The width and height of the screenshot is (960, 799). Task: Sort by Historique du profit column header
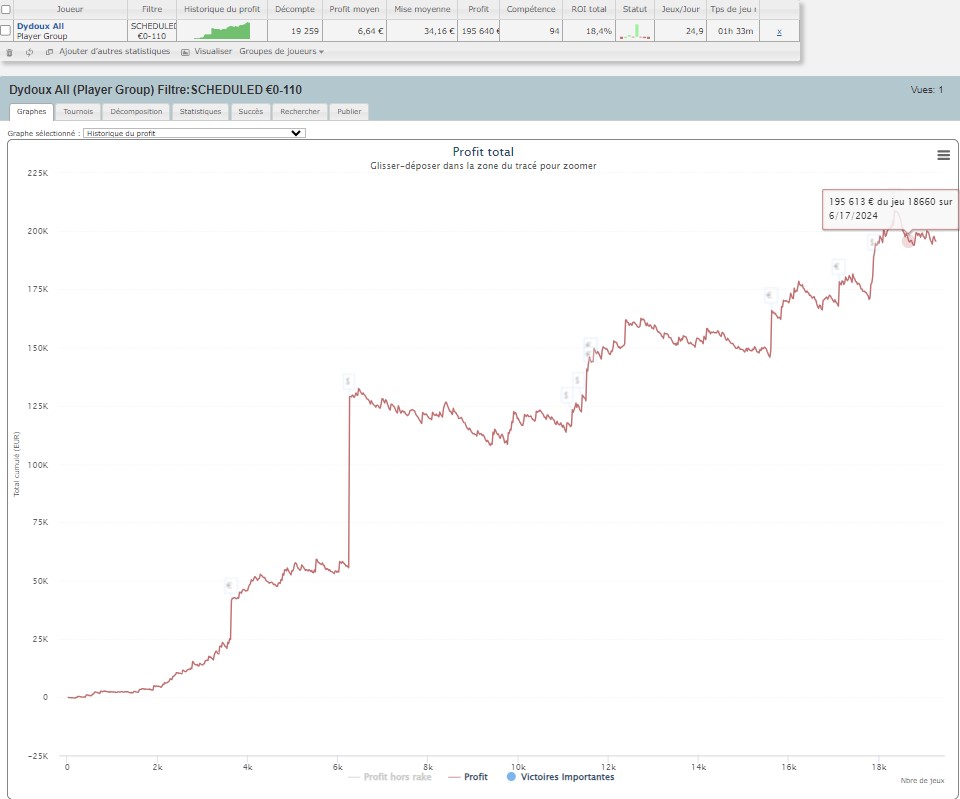pyautogui.click(x=222, y=9)
